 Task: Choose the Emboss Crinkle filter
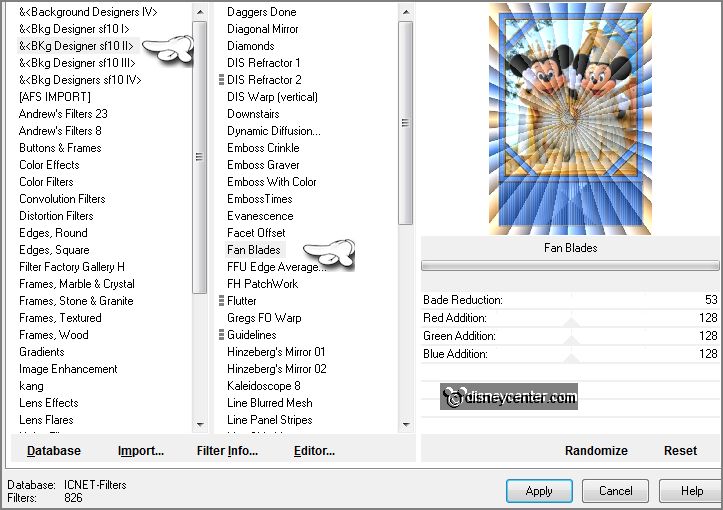[x=263, y=148]
